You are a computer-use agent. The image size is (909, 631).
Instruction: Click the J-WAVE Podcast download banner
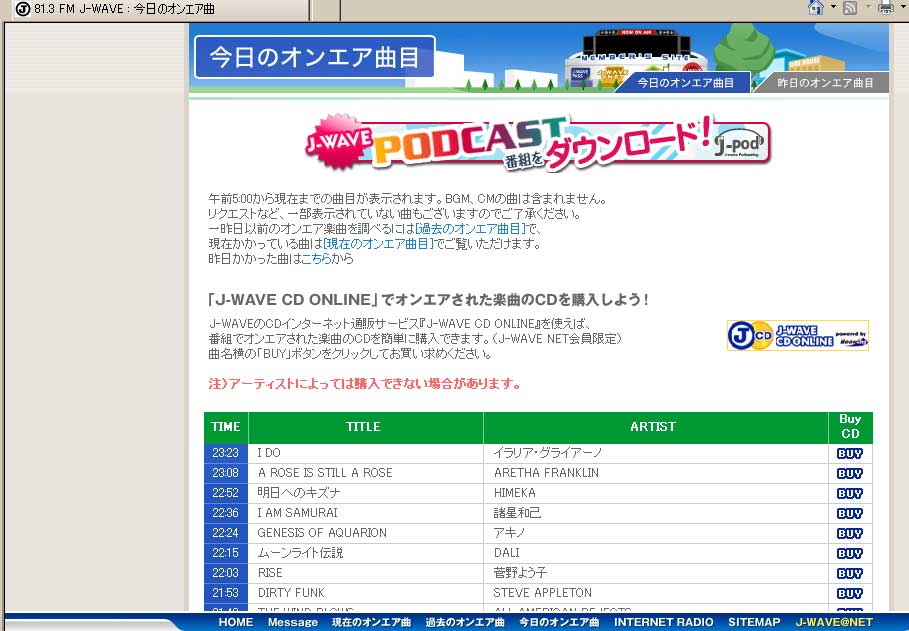(537, 142)
